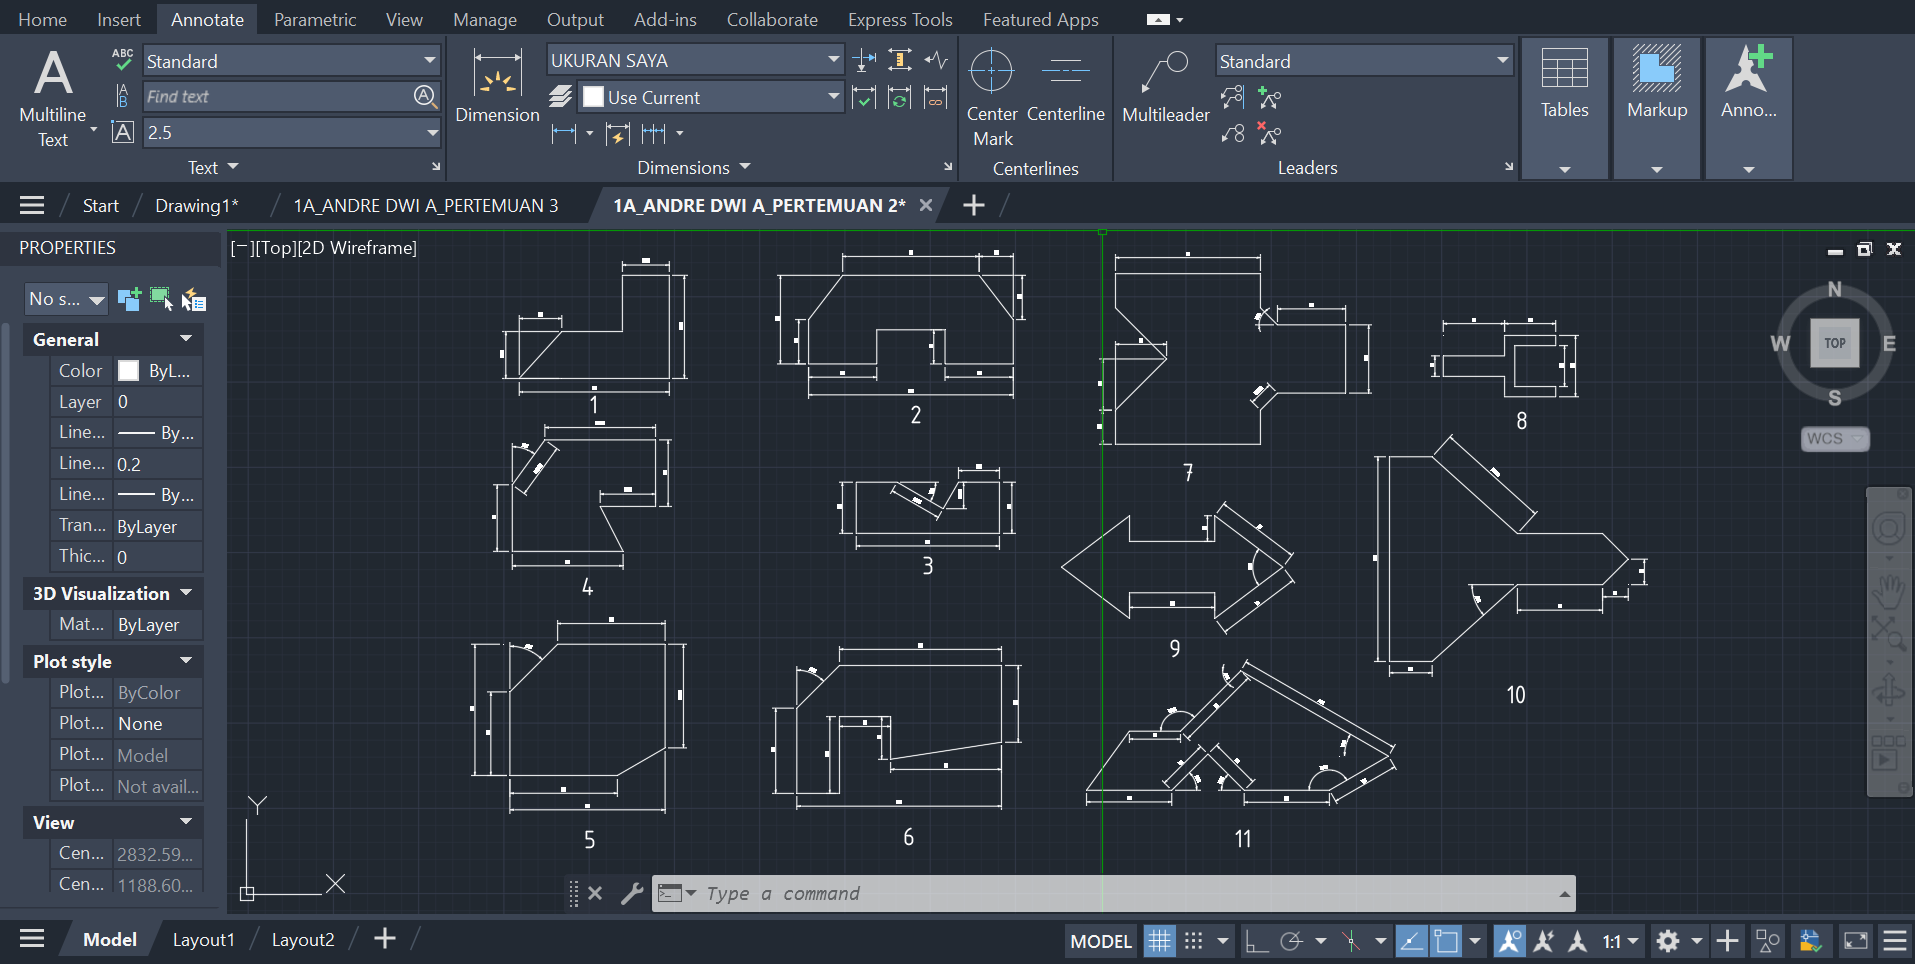Viewport: 1915px width, 964px height.
Task: Click the WCS coordinate system button
Action: point(1835,438)
